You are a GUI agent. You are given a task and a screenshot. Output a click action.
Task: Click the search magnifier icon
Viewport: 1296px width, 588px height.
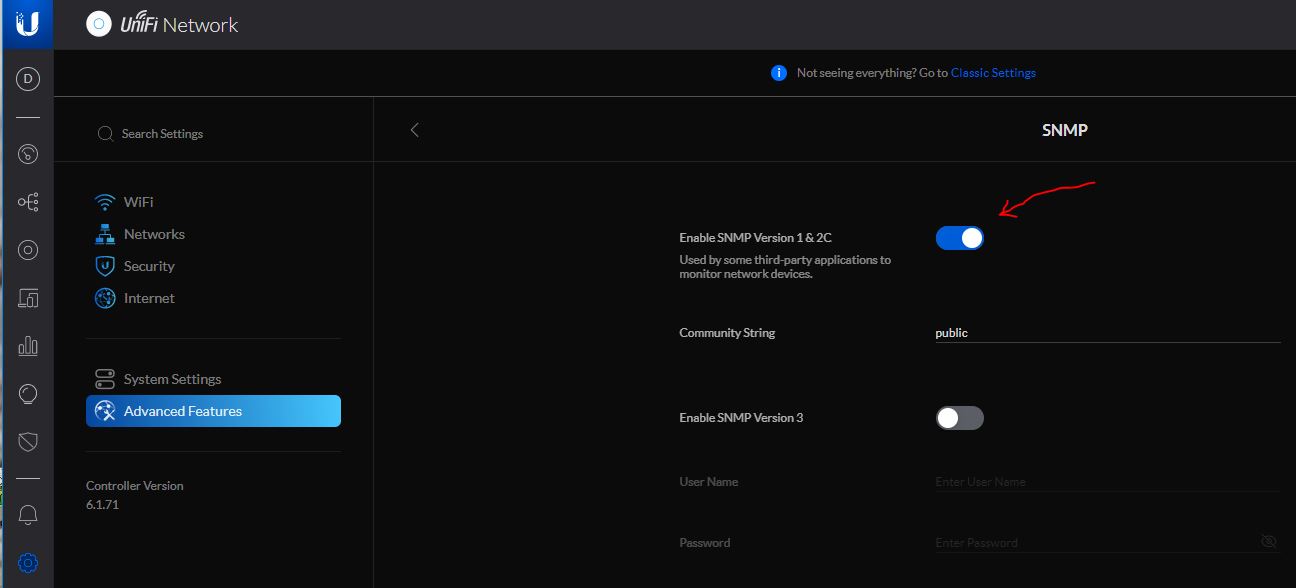click(x=105, y=133)
